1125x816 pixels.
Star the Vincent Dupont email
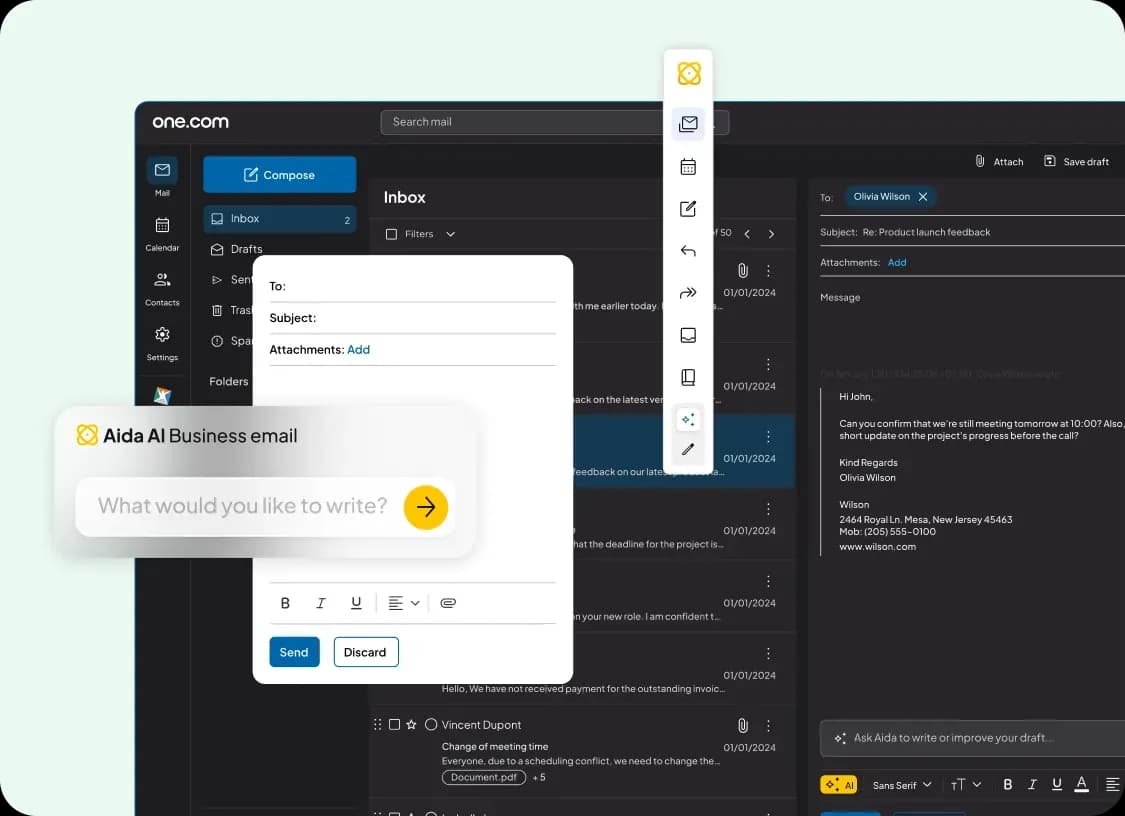point(411,724)
